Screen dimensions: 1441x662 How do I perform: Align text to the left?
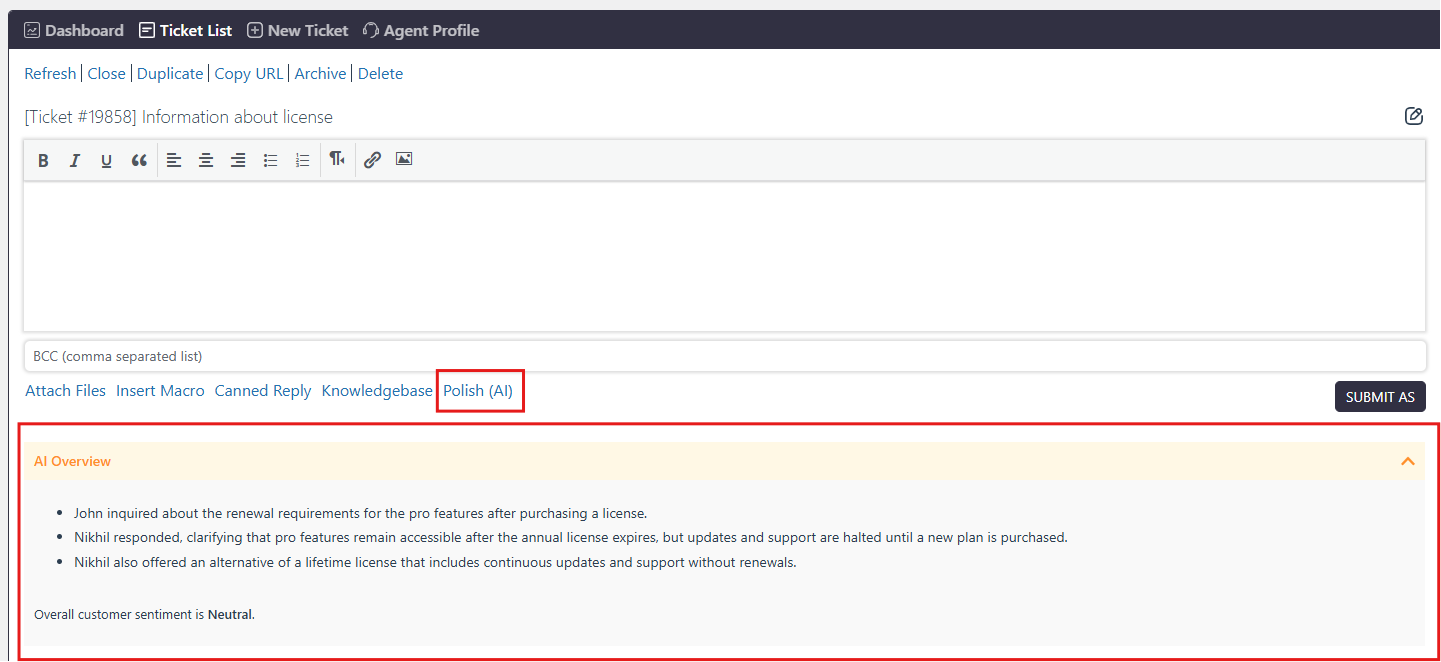[x=174, y=160]
